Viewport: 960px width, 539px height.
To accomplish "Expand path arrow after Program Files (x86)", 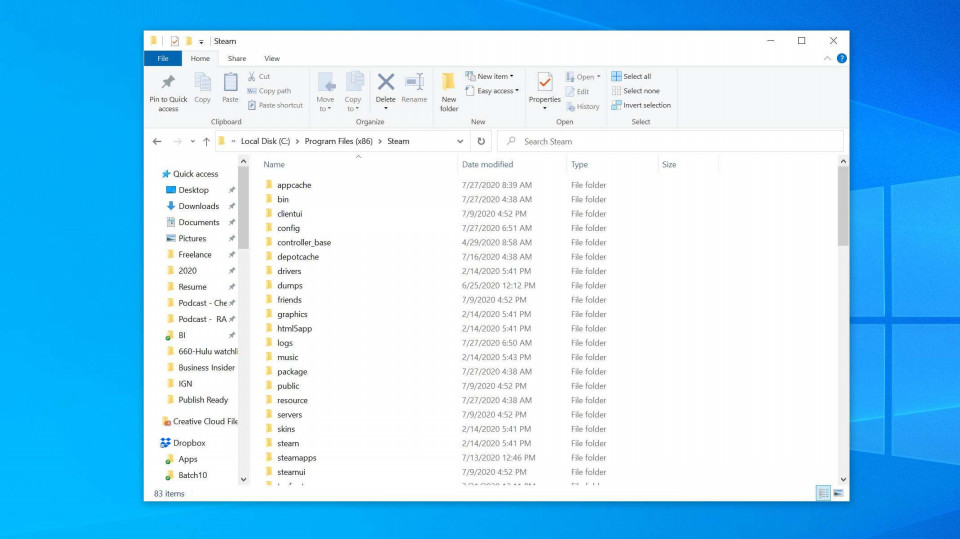I will 380,141.
